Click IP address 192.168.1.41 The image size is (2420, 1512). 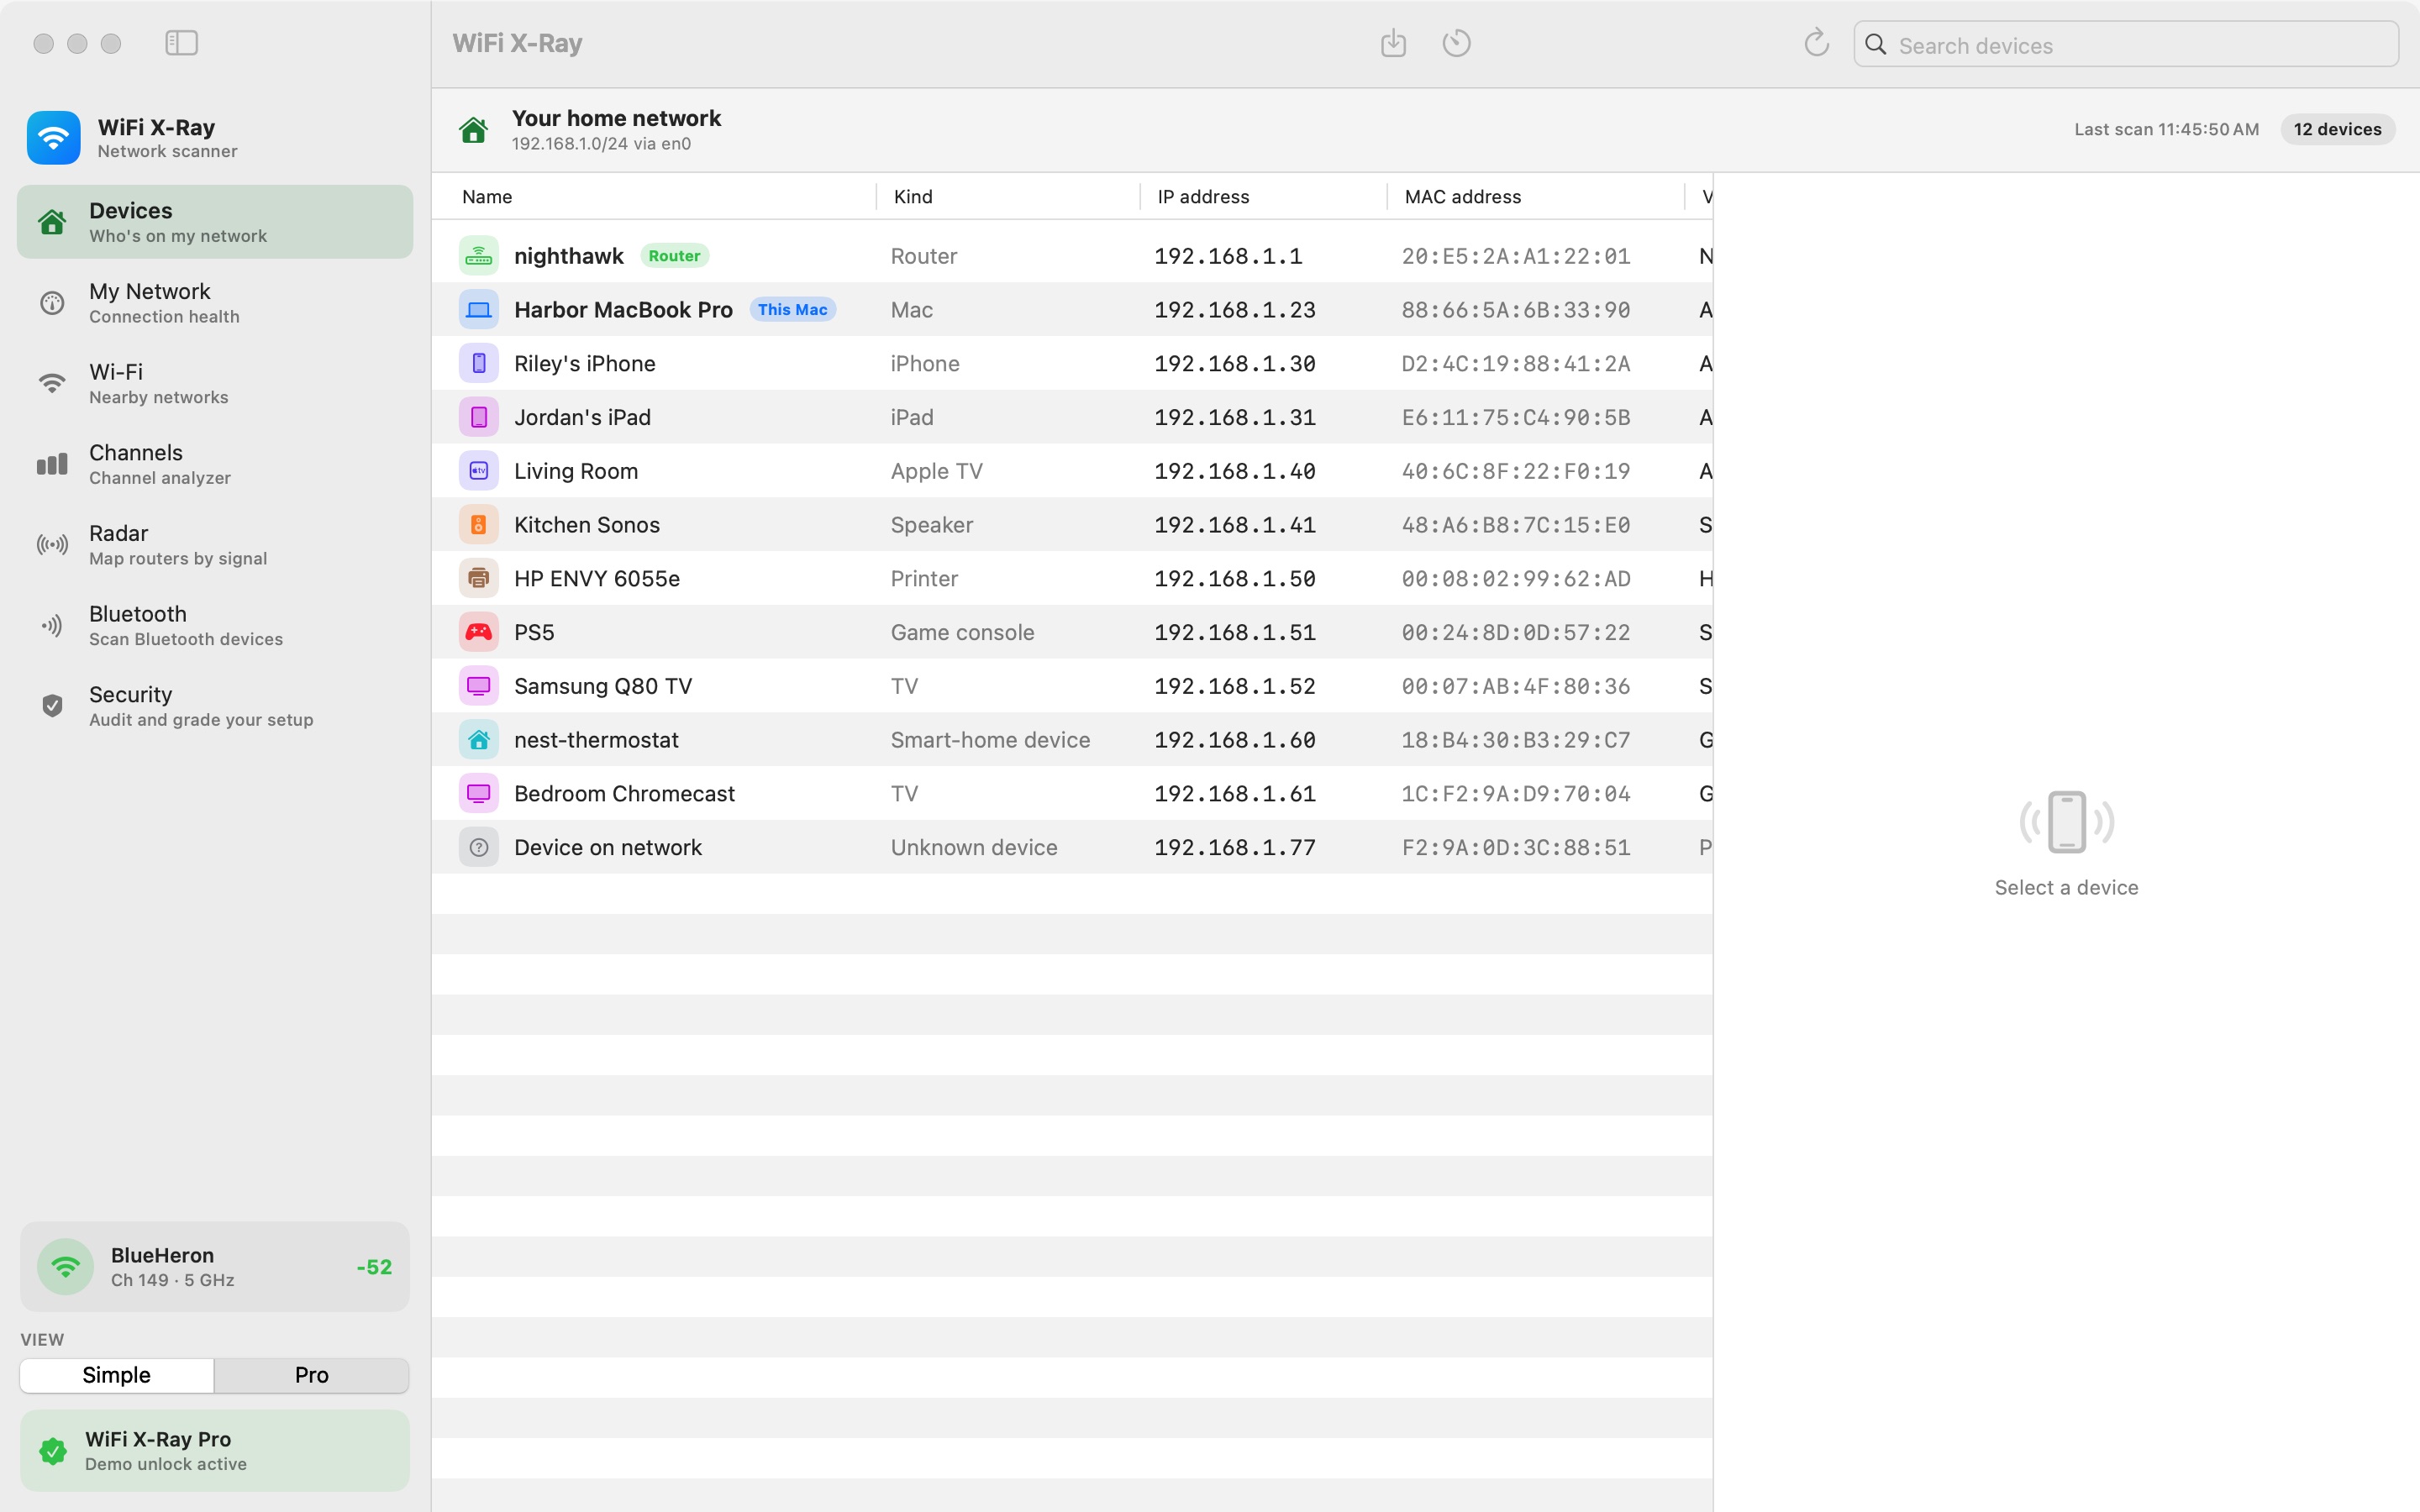pos(1234,525)
